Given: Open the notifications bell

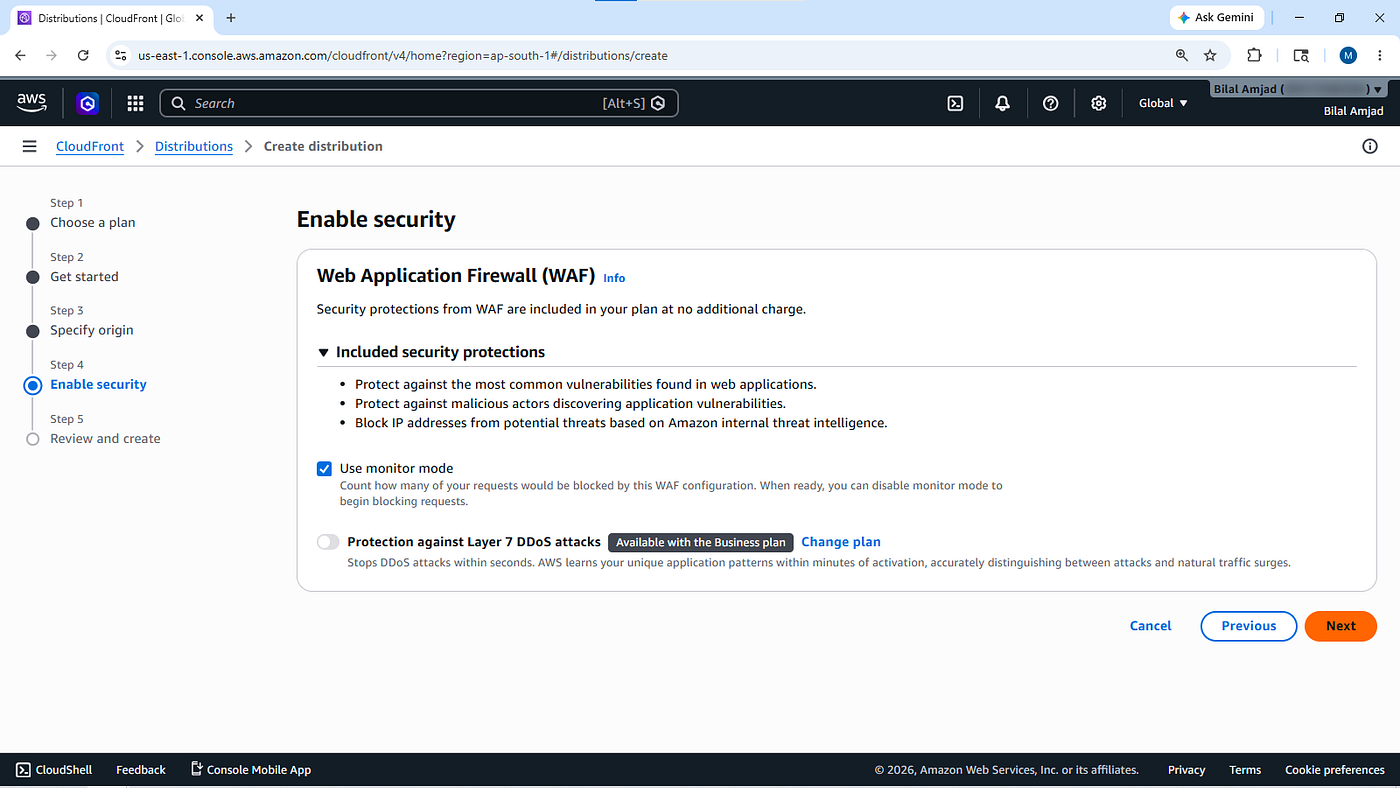Looking at the screenshot, I should coord(1002,103).
